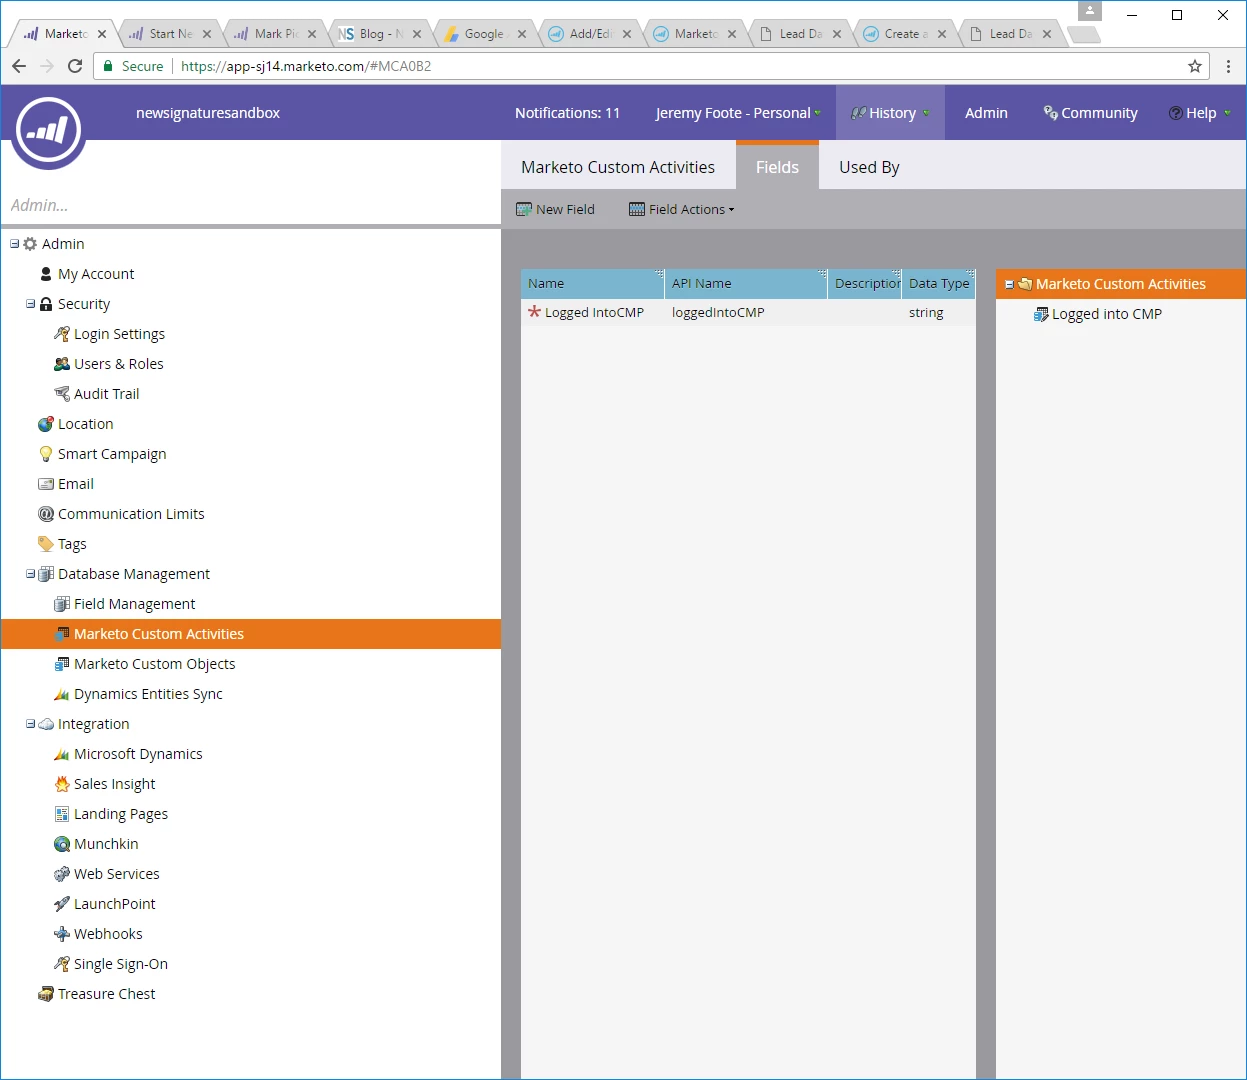Click the Location globe icon
Screen dimensions: 1247x1080
[x=46, y=424]
